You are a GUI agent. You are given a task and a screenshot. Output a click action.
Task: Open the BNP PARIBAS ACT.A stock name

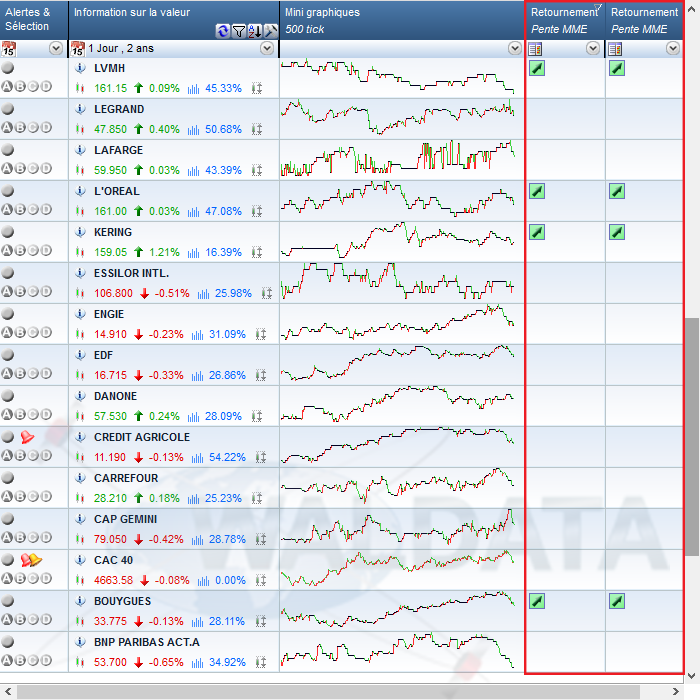[146, 642]
